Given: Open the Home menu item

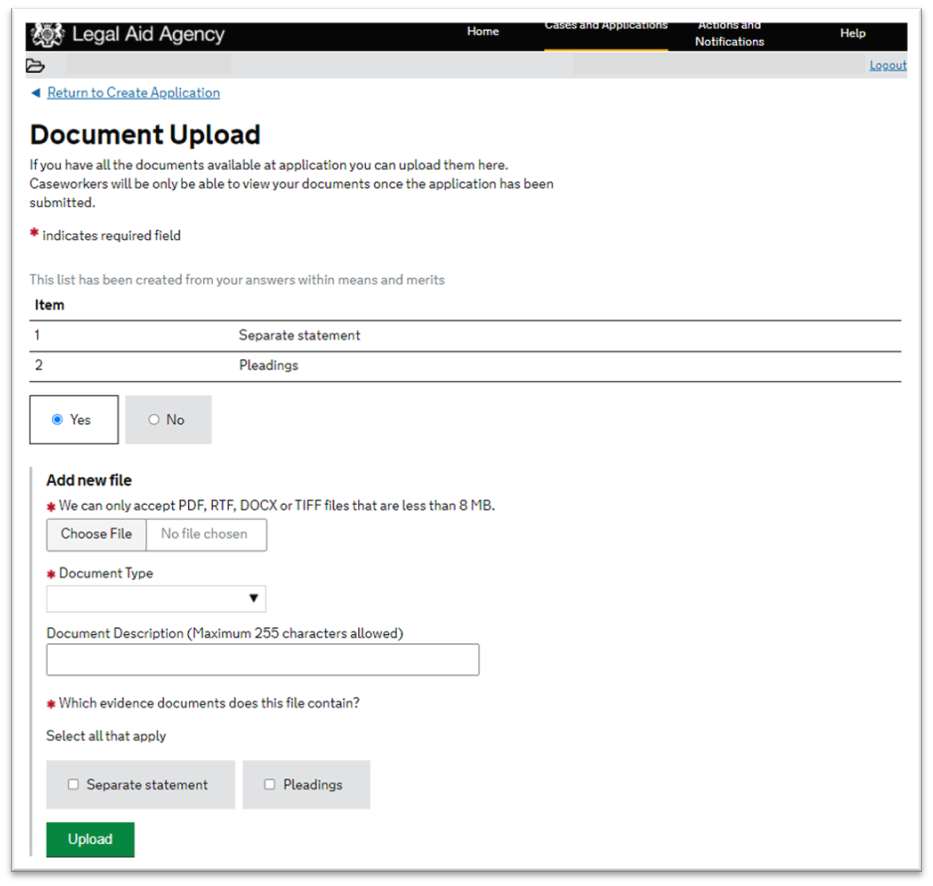Looking at the screenshot, I should (x=482, y=32).
